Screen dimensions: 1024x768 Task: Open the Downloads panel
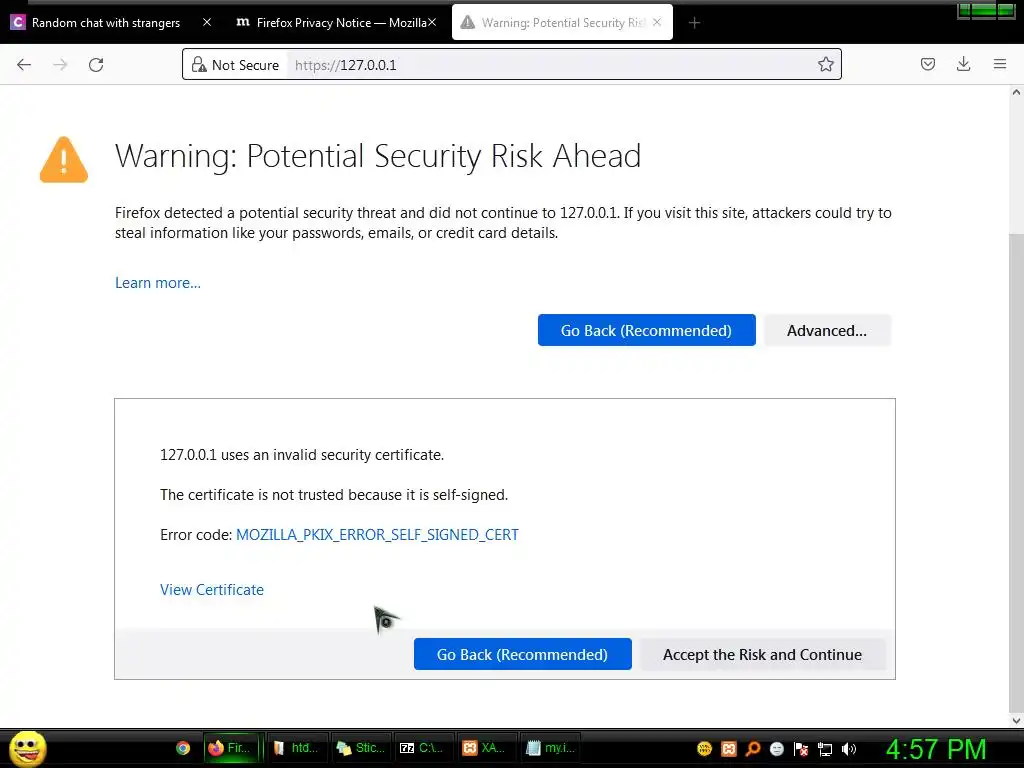pos(964,65)
